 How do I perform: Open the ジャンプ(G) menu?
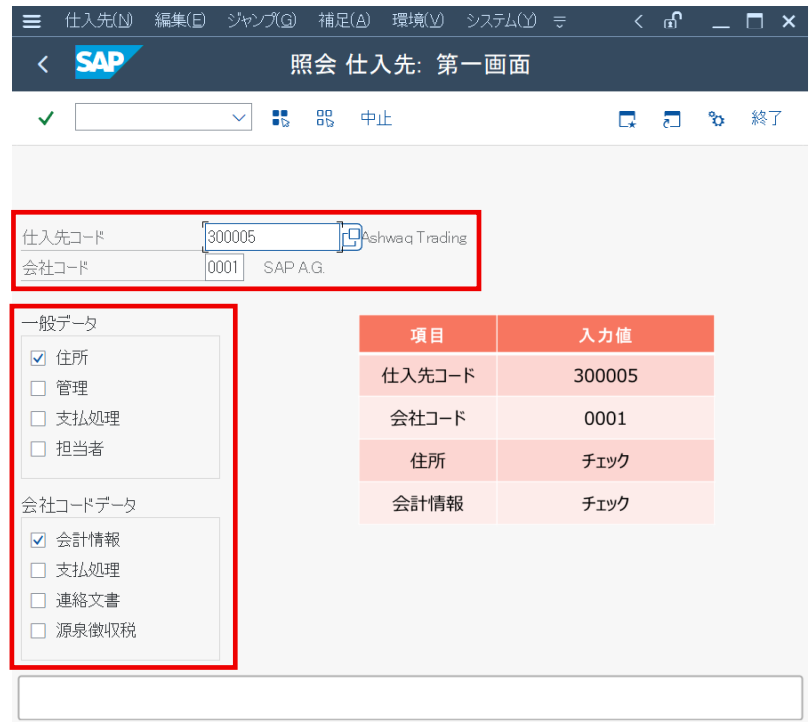[x=262, y=21]
